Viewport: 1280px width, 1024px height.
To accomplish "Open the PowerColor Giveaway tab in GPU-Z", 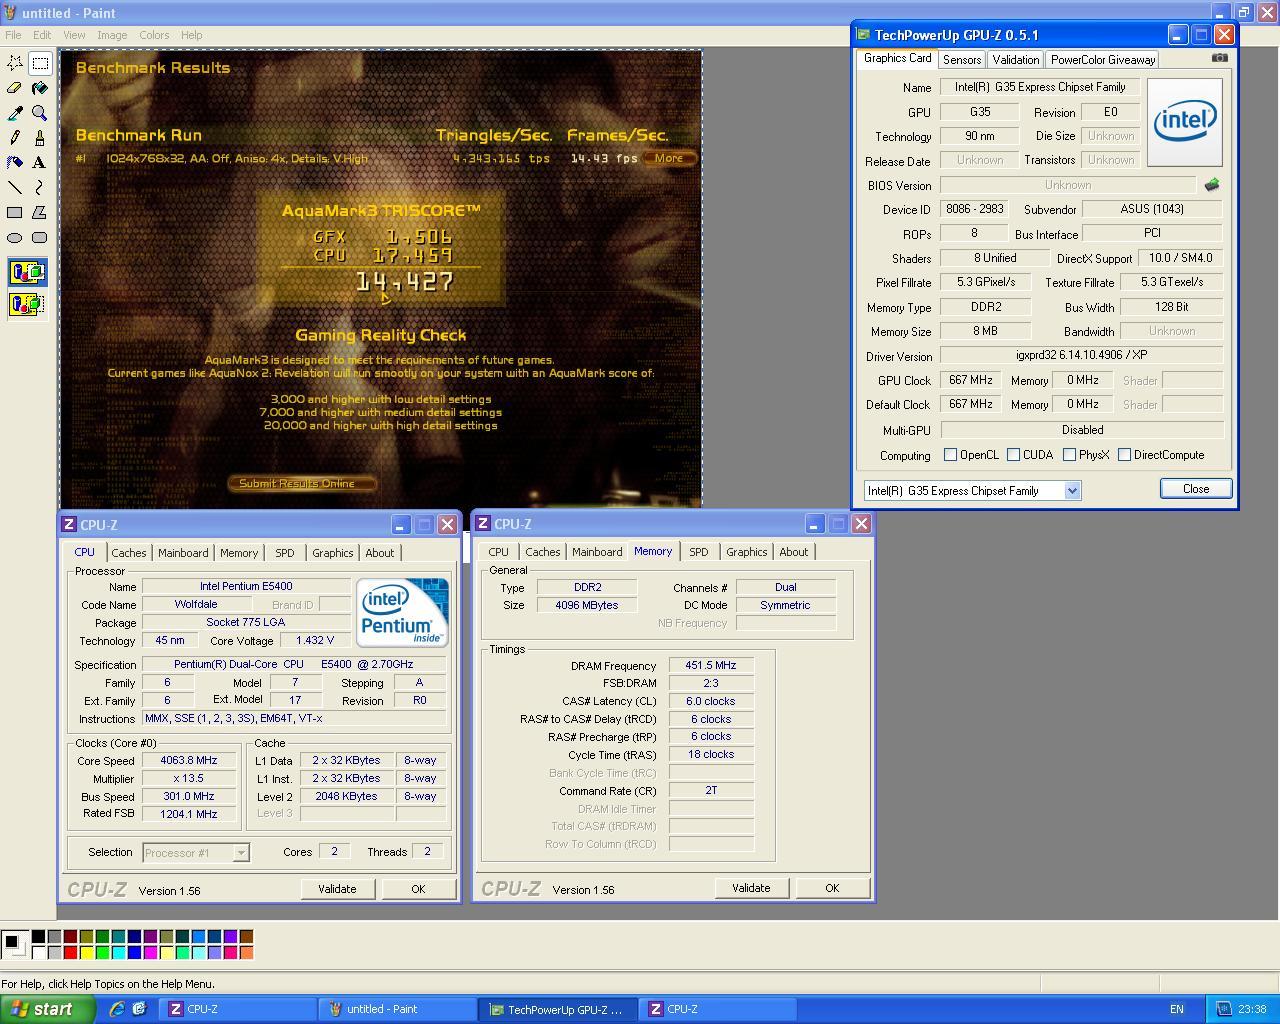I will 1103,60.
